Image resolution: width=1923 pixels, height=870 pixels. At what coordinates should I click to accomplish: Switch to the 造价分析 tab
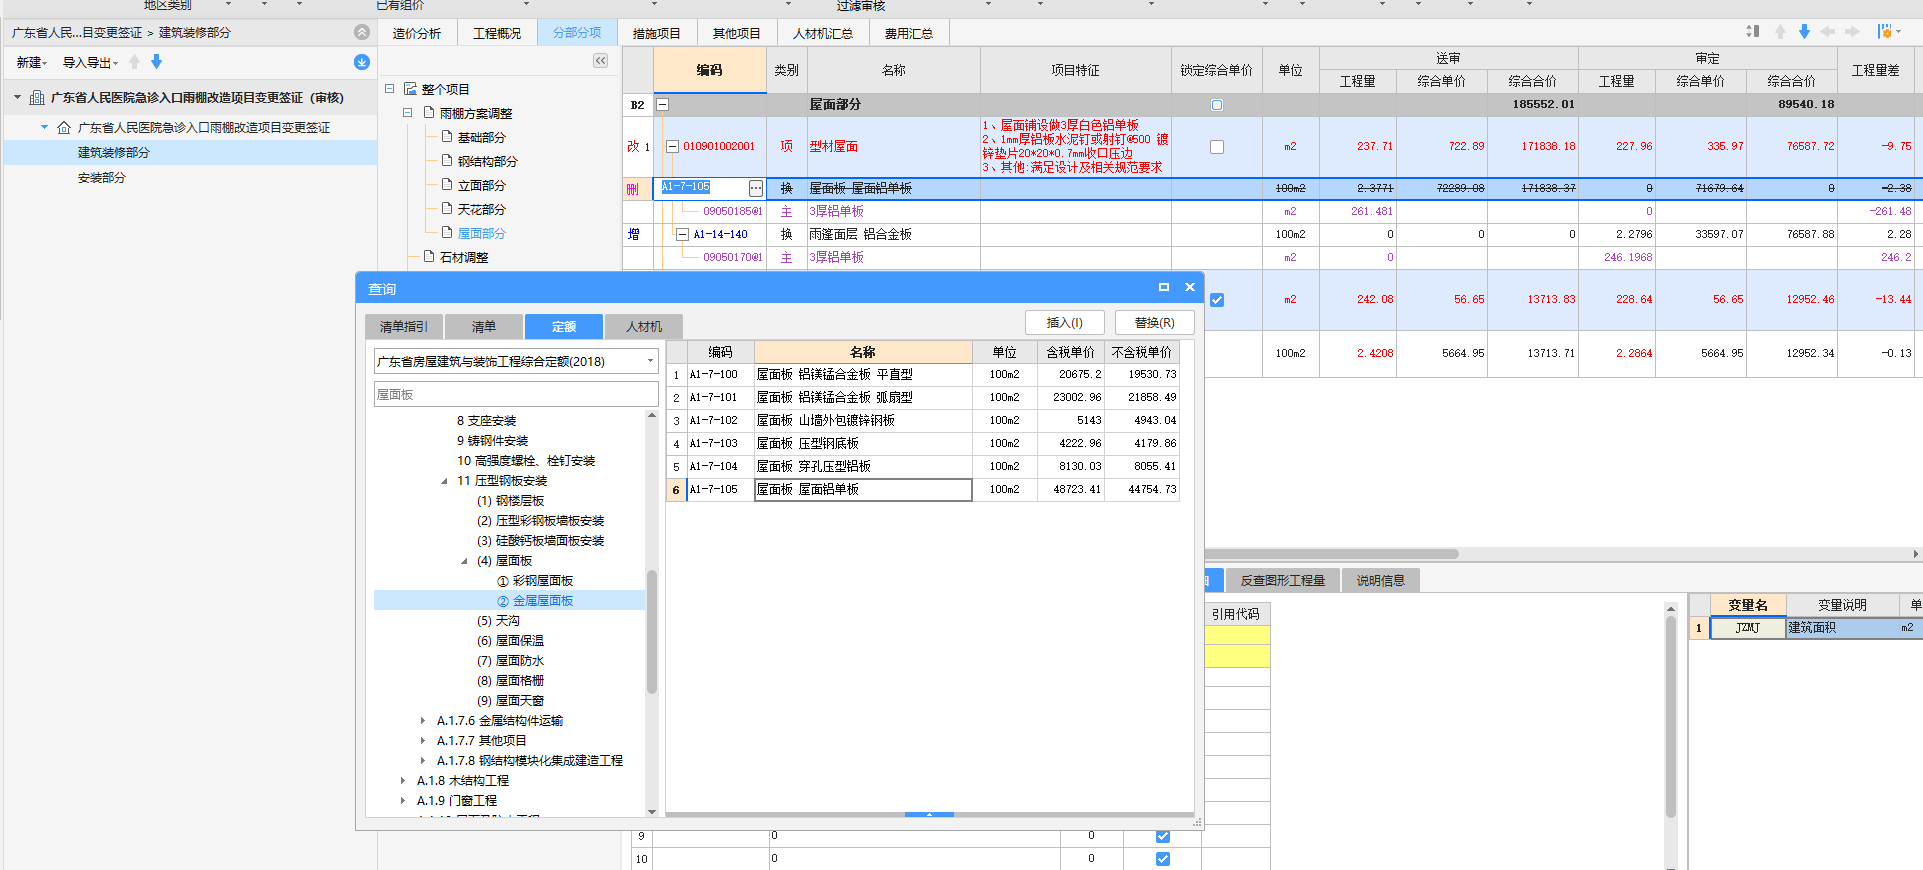pos(417,33)
